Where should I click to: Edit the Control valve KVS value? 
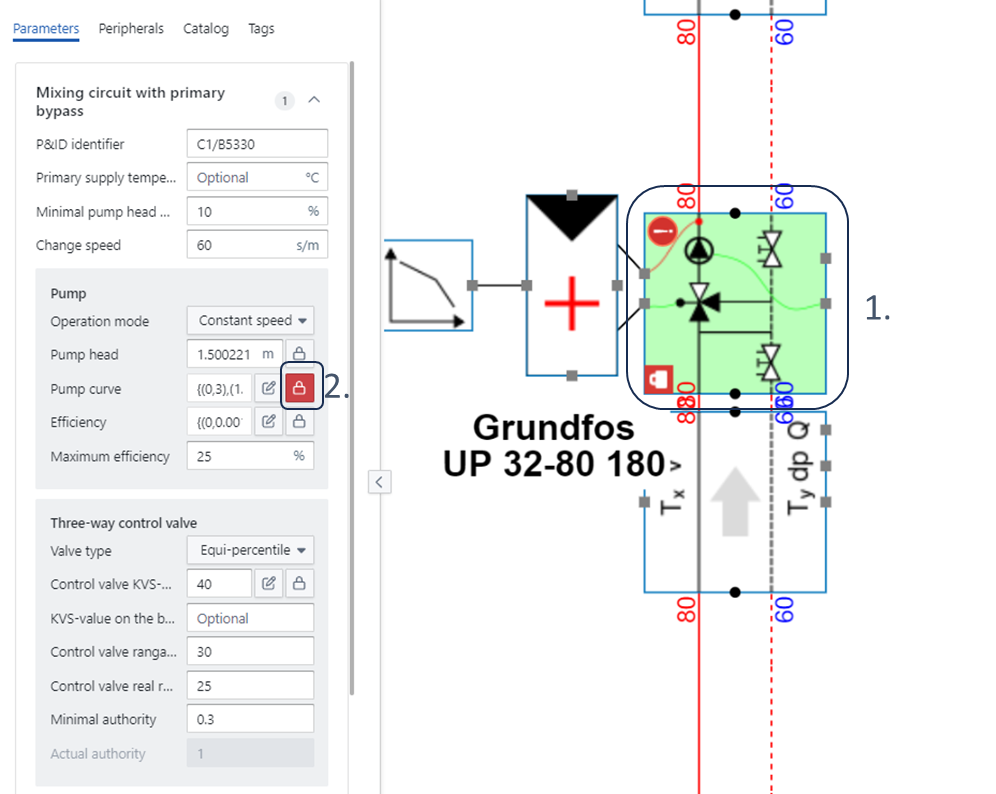(268, 584)
